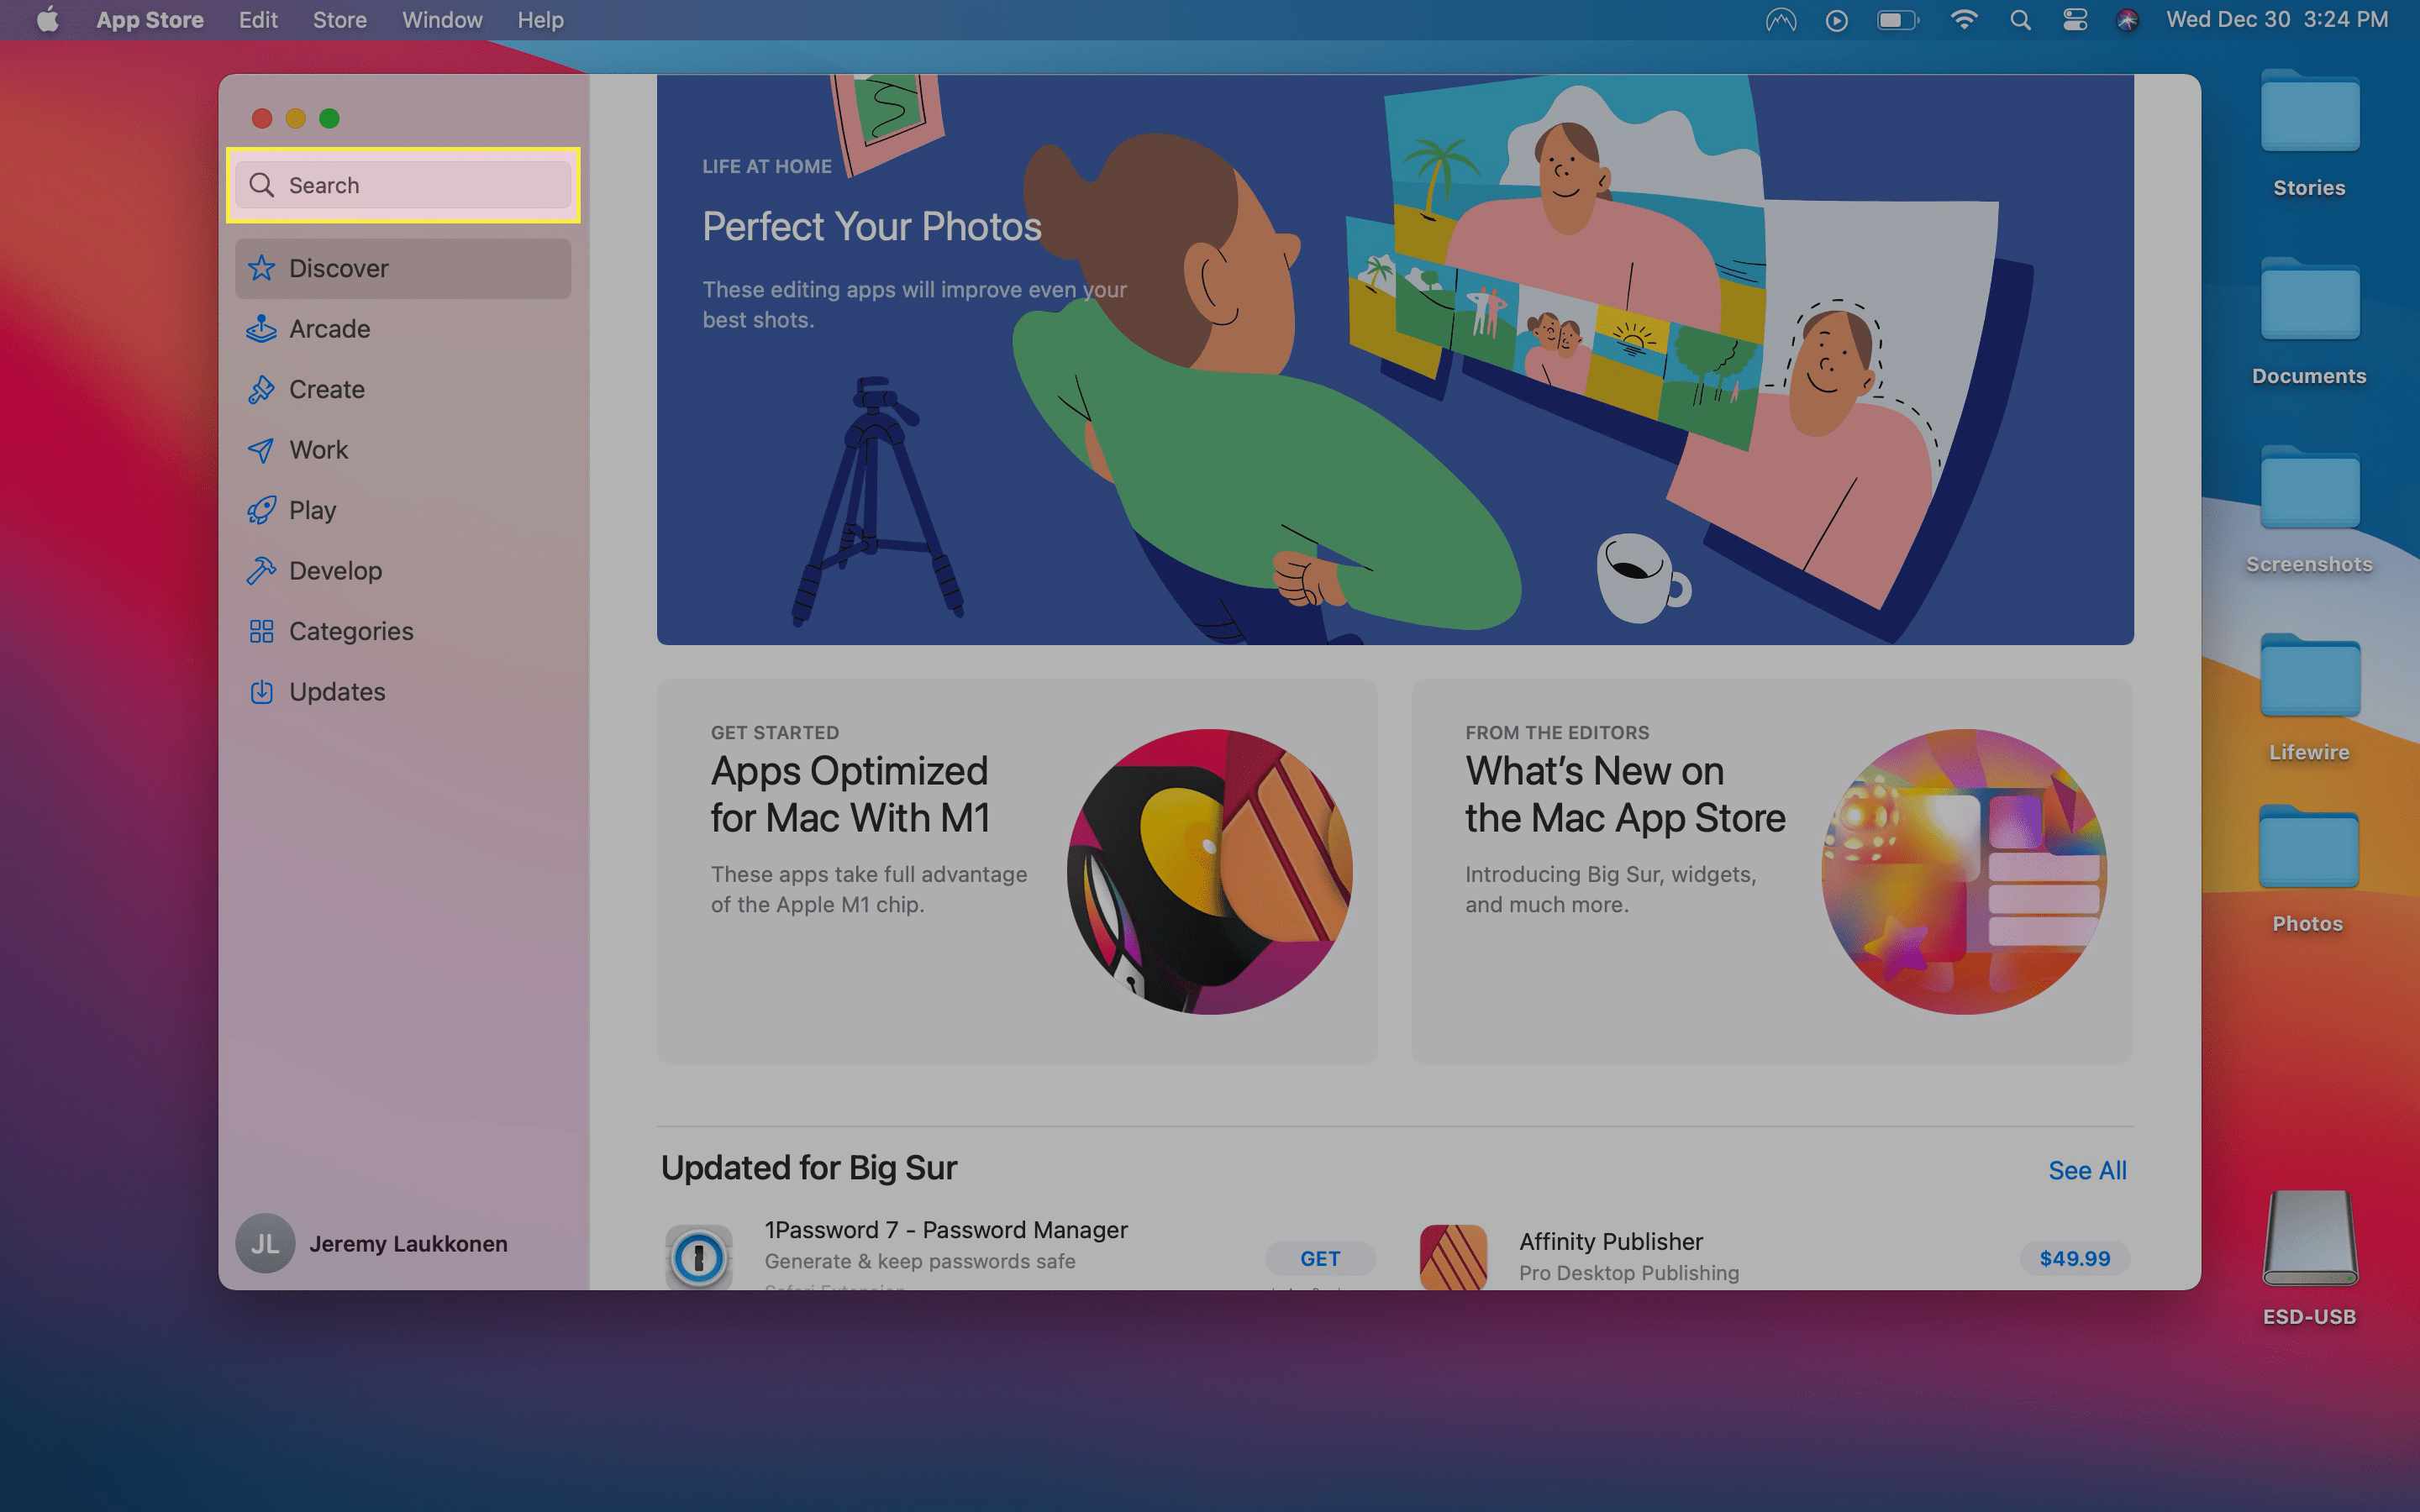Screen dimensions: 2420x1512
Task: Click $49.99 price button for Affinity Publisher
Action: pyautogui.click(x=2075, y=1258)
